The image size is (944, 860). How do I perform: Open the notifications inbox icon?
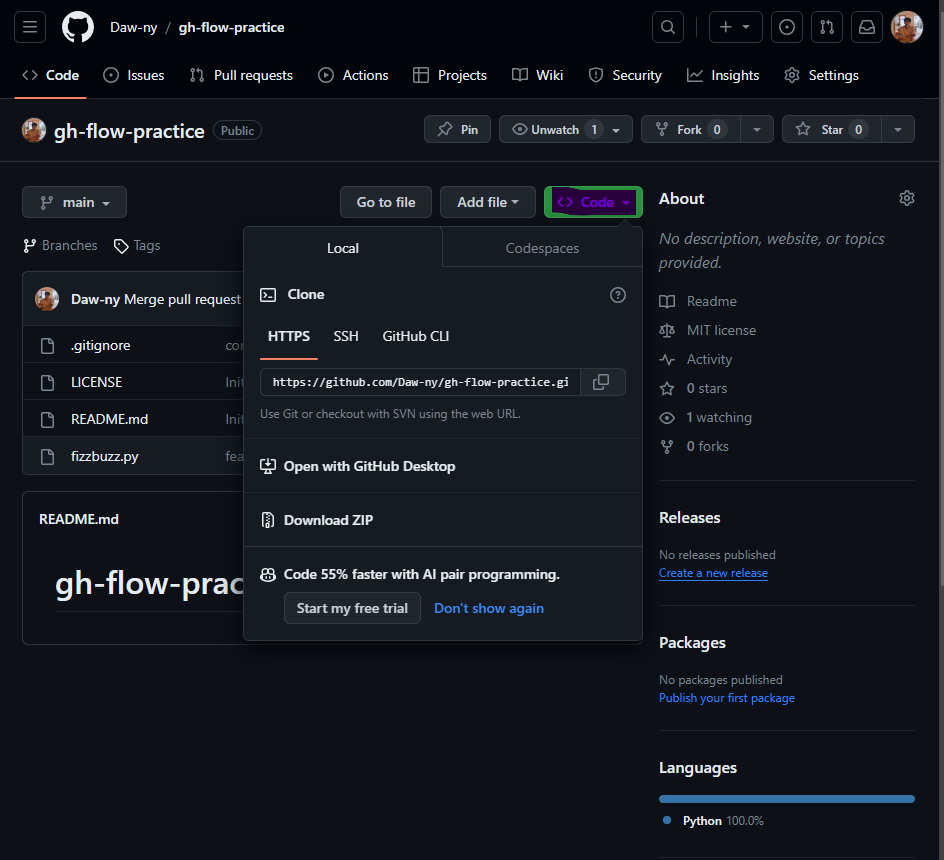866,27
